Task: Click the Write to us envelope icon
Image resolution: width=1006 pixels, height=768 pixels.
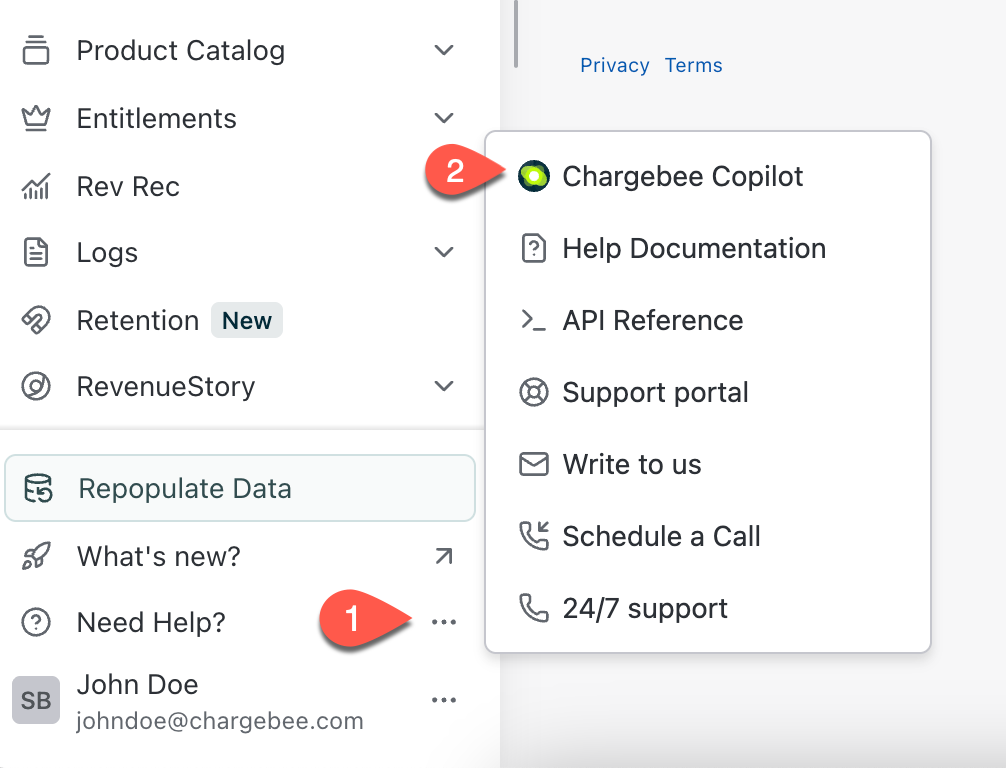Action: (x=535, y=464)
